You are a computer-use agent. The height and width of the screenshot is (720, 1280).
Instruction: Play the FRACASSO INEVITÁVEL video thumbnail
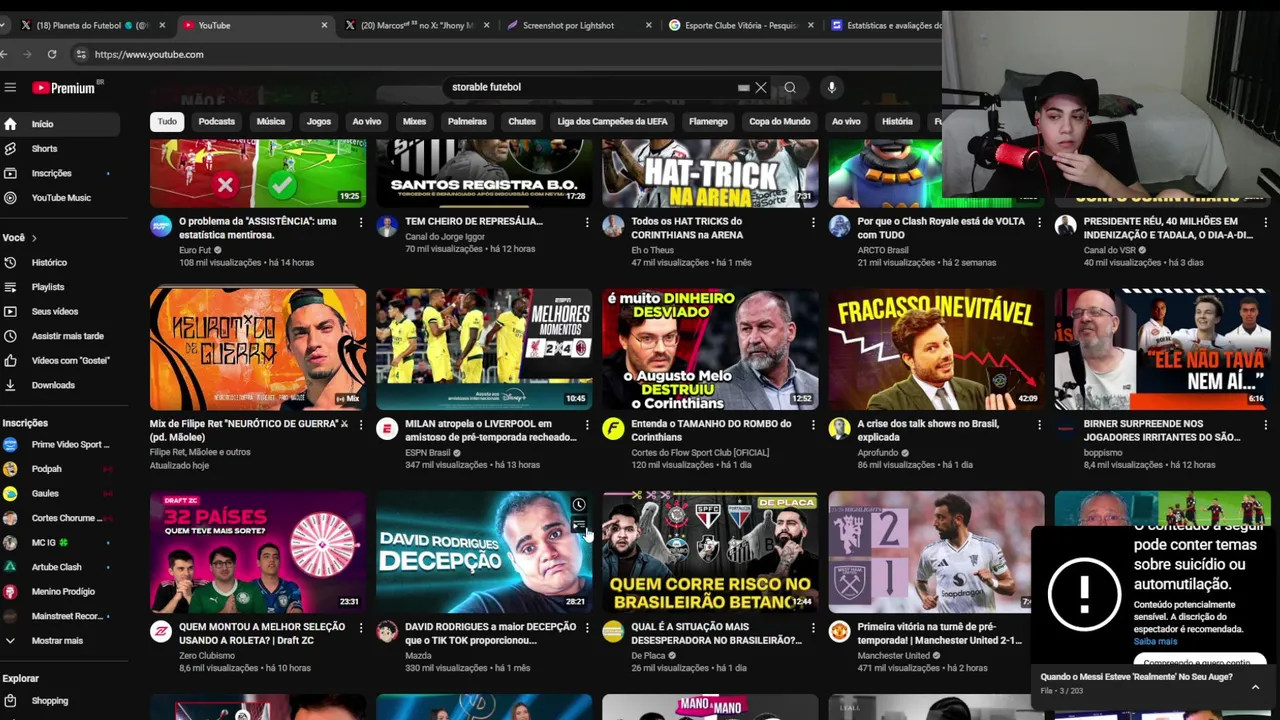pos(936,349)
